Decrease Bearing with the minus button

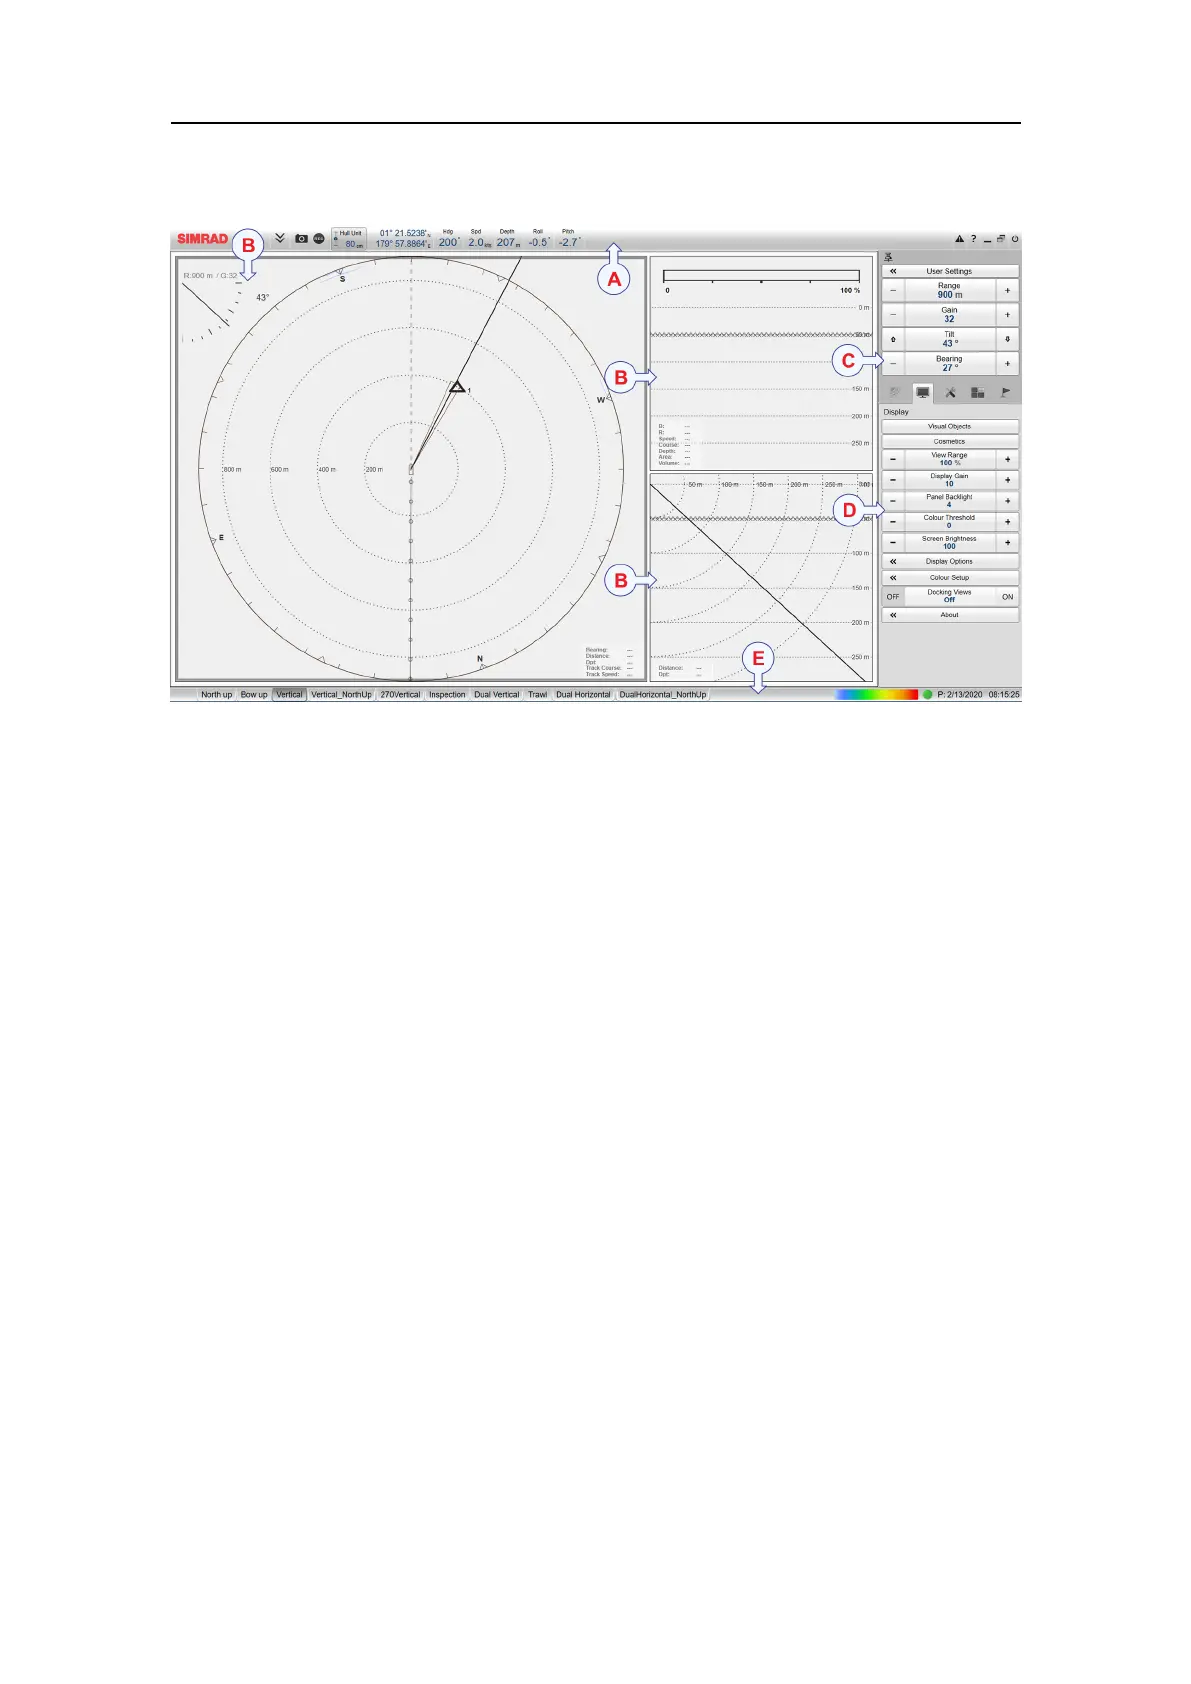coord(893,363)
